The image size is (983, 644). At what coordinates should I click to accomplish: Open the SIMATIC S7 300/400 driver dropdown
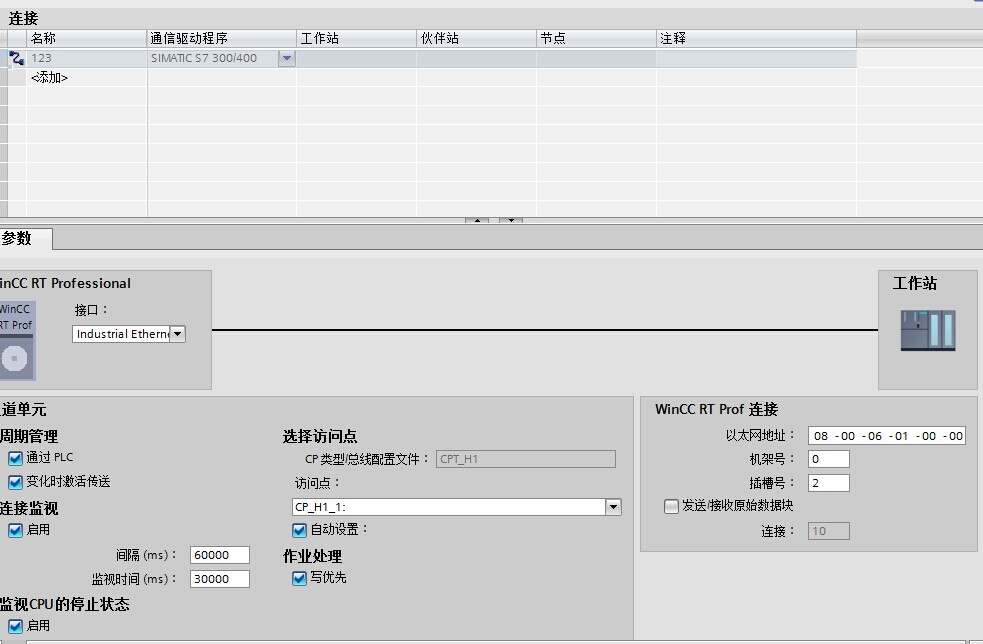click(x=286, y=58)
